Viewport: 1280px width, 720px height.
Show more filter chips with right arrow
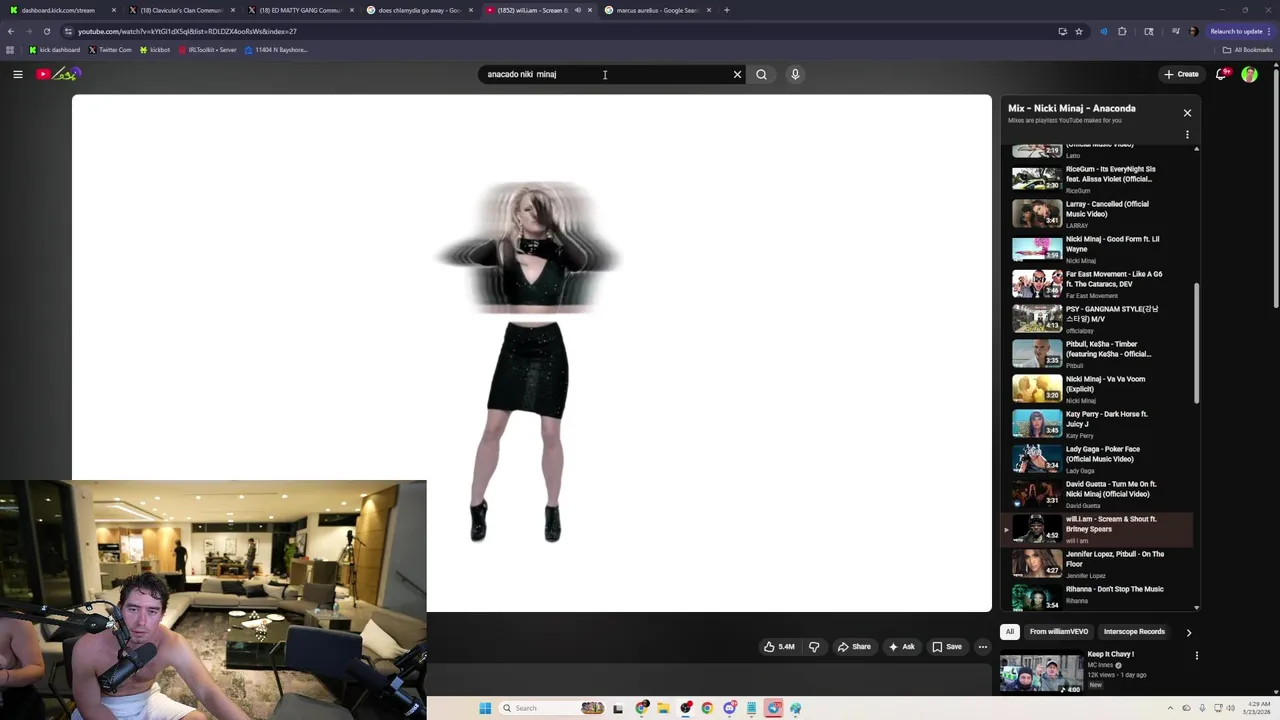point(1188,632)
